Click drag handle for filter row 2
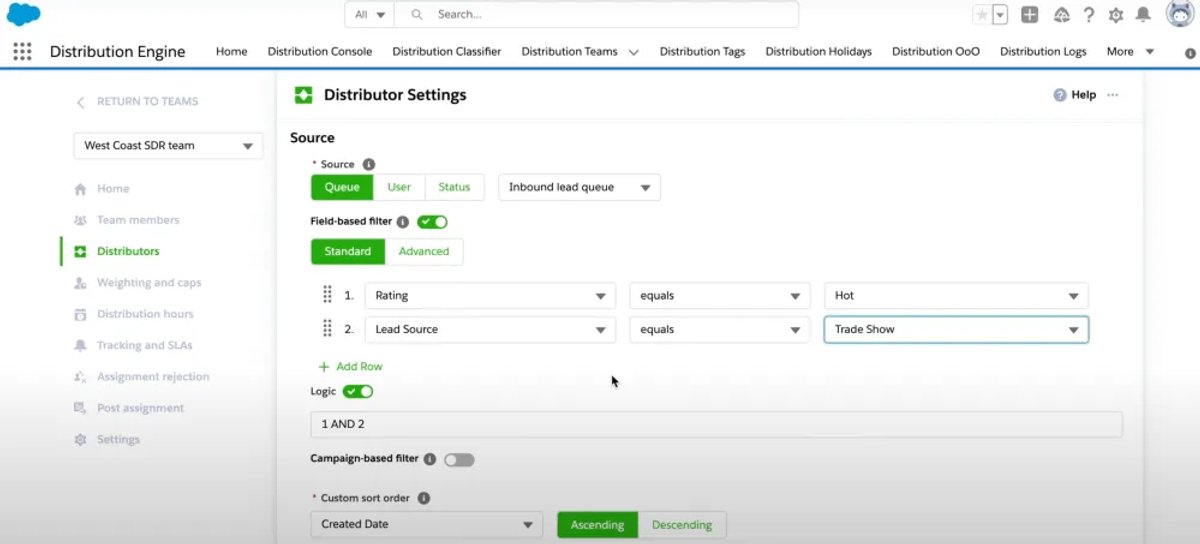The image size is (1200, 544). click(x=327, y=329)
